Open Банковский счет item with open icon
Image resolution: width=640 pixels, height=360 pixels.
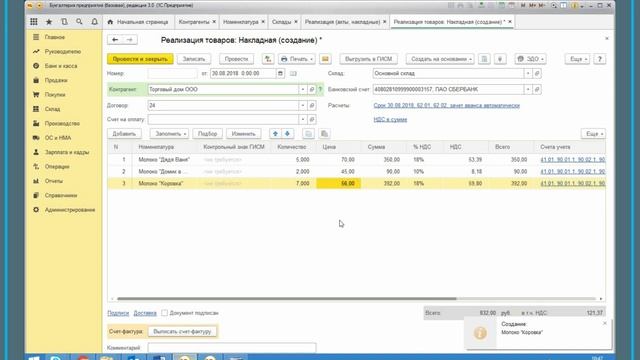tap(537, 89)
